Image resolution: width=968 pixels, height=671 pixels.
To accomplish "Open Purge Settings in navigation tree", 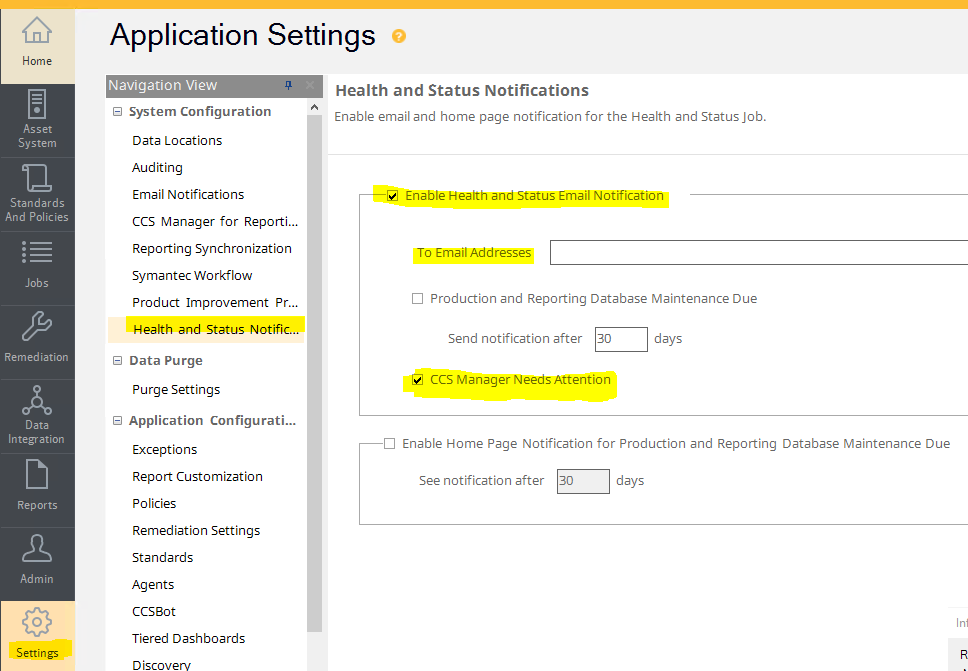I will tap(176, 389).
